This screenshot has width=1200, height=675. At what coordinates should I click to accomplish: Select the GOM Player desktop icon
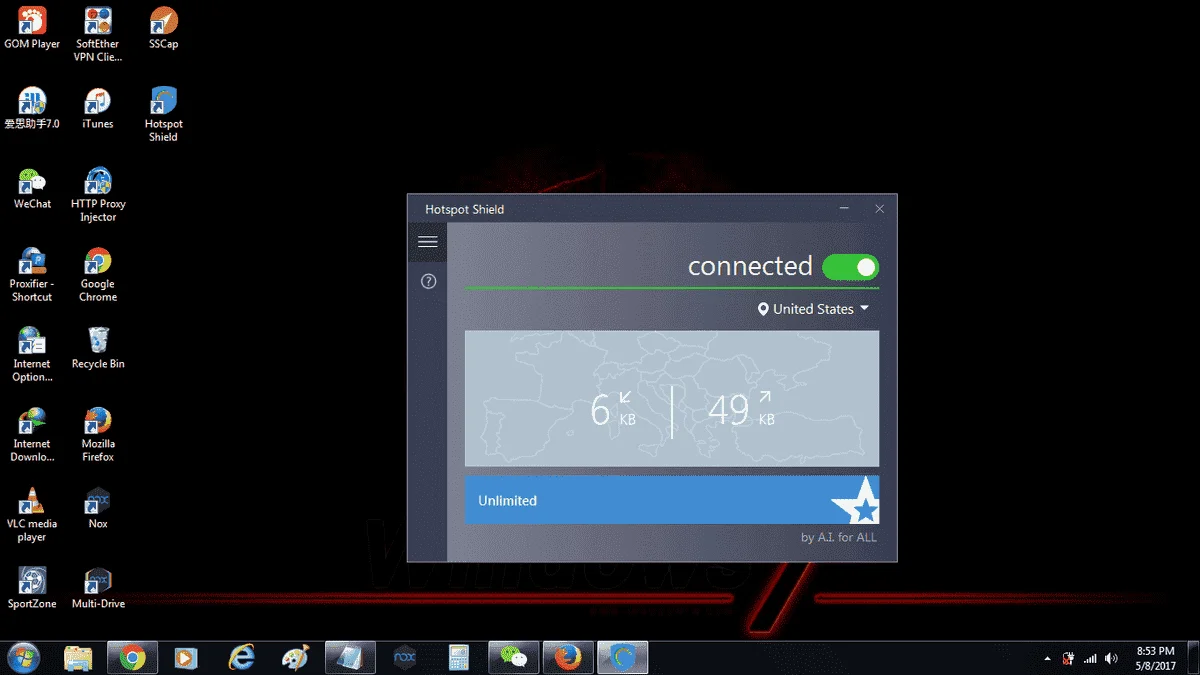[32, 28]
